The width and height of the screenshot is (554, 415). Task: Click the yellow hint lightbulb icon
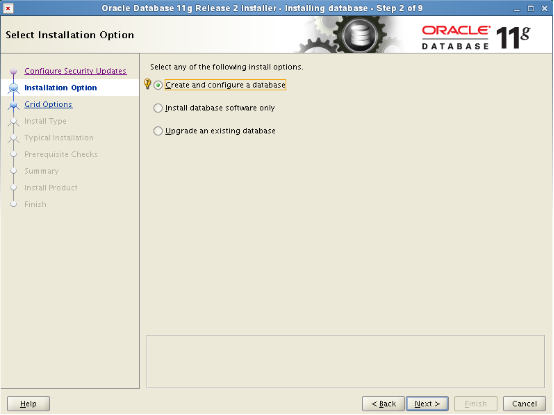[x=148, y=84]
